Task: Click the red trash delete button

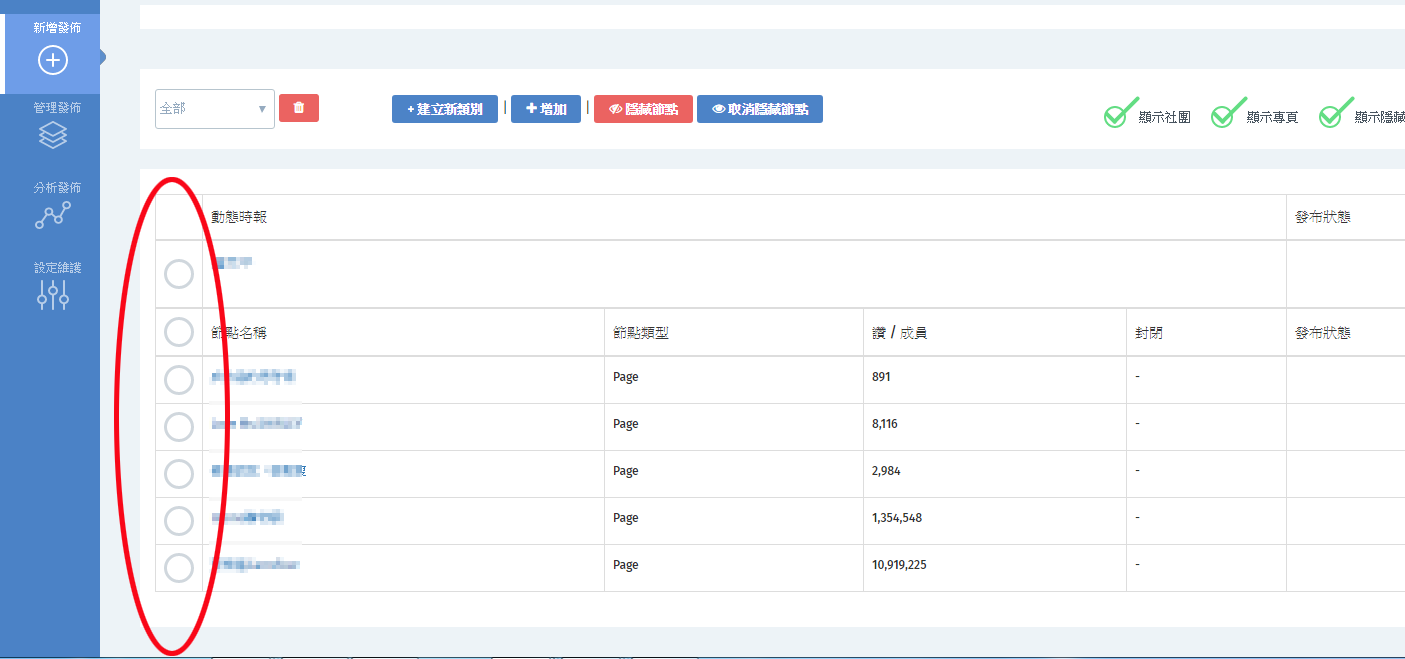Action: 299,108
